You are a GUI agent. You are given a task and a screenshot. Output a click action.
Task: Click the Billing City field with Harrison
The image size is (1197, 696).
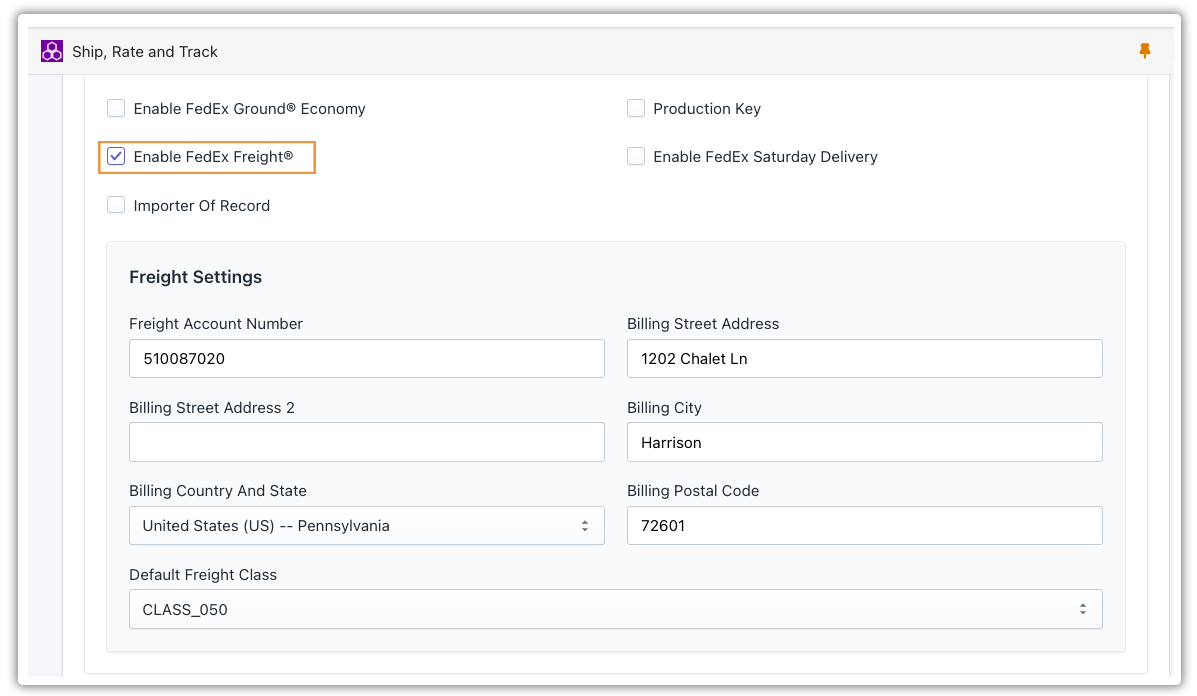pos(864,442)
